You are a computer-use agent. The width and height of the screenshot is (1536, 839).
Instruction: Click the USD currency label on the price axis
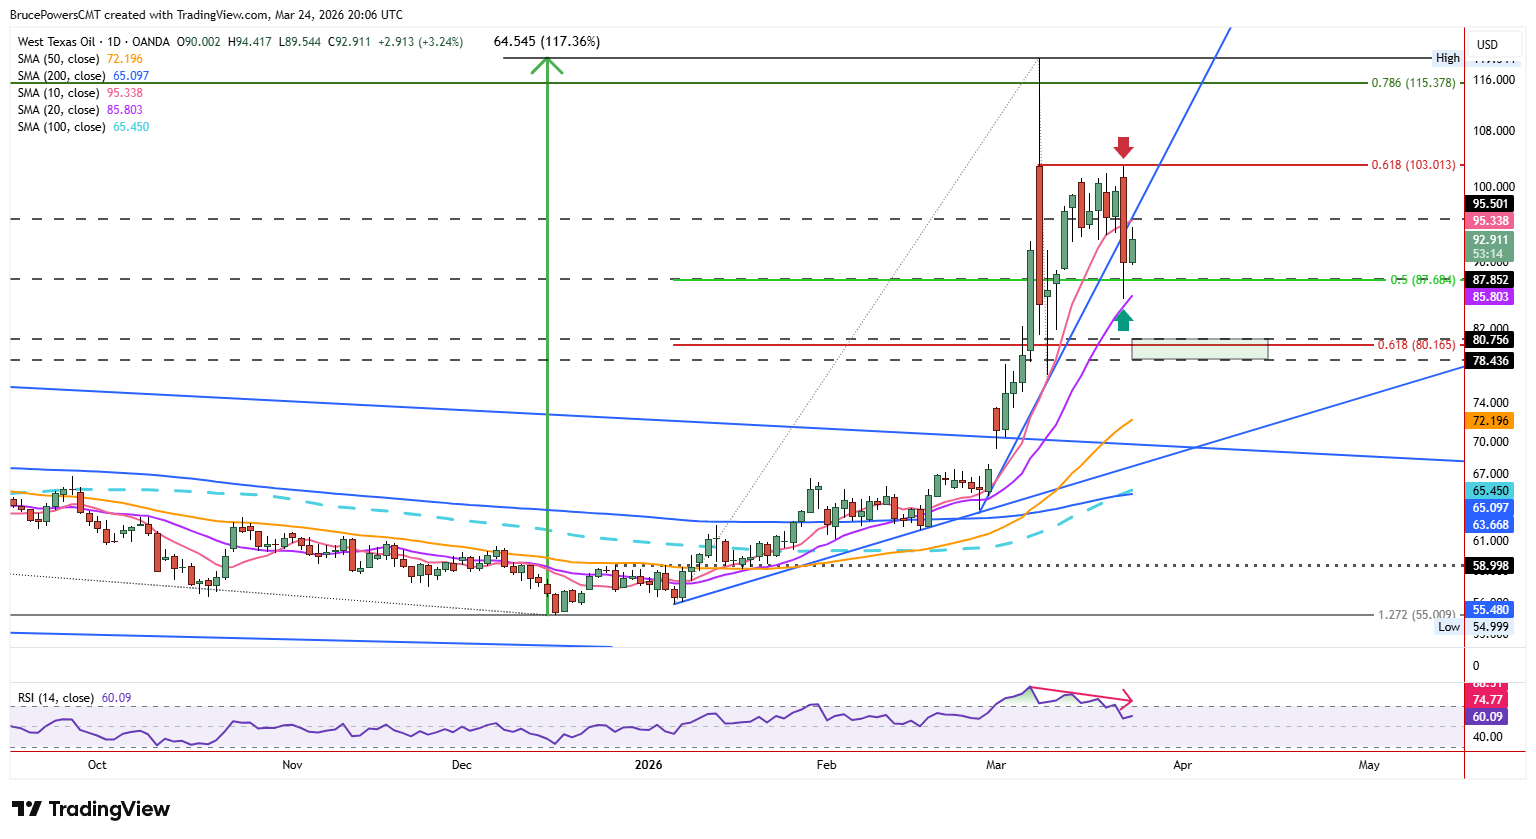click(x=1488, y=44)
